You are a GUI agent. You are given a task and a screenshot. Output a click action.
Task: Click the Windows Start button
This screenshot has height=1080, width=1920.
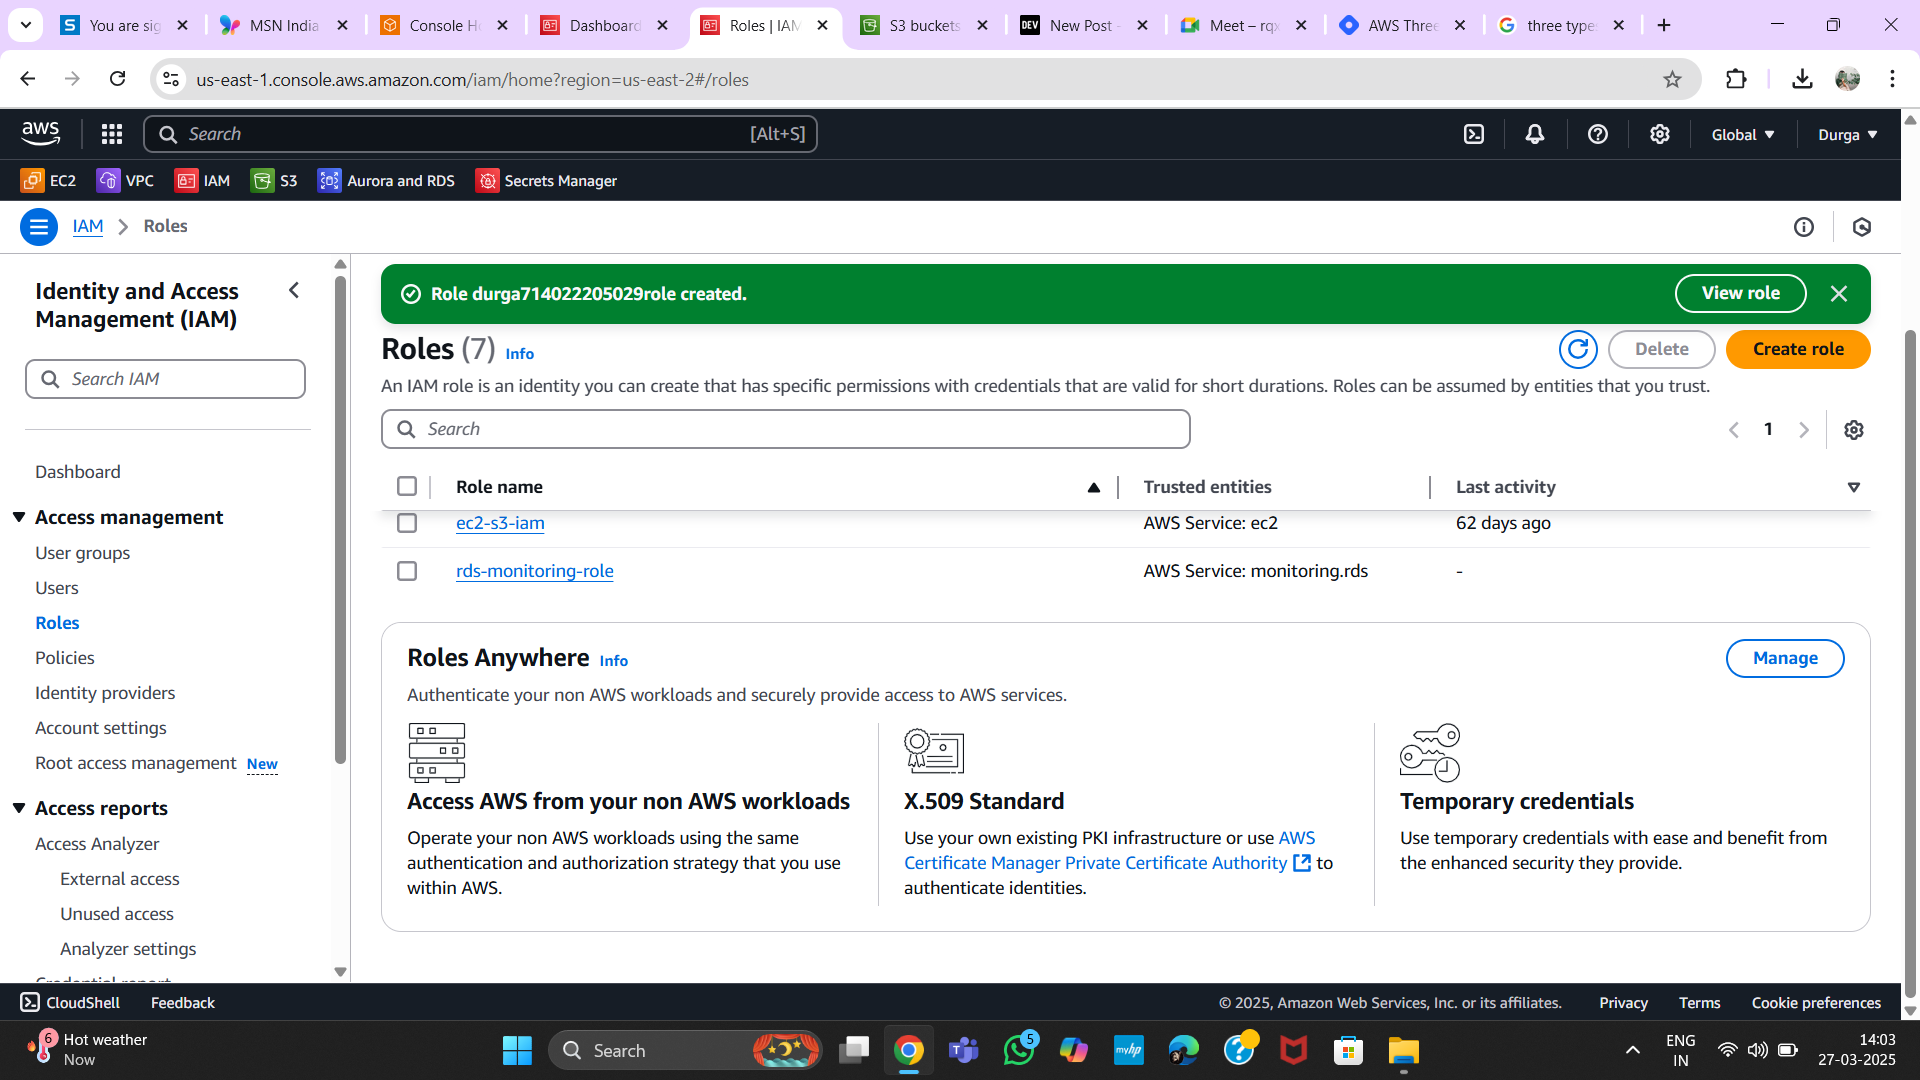tap(517, 1051)
